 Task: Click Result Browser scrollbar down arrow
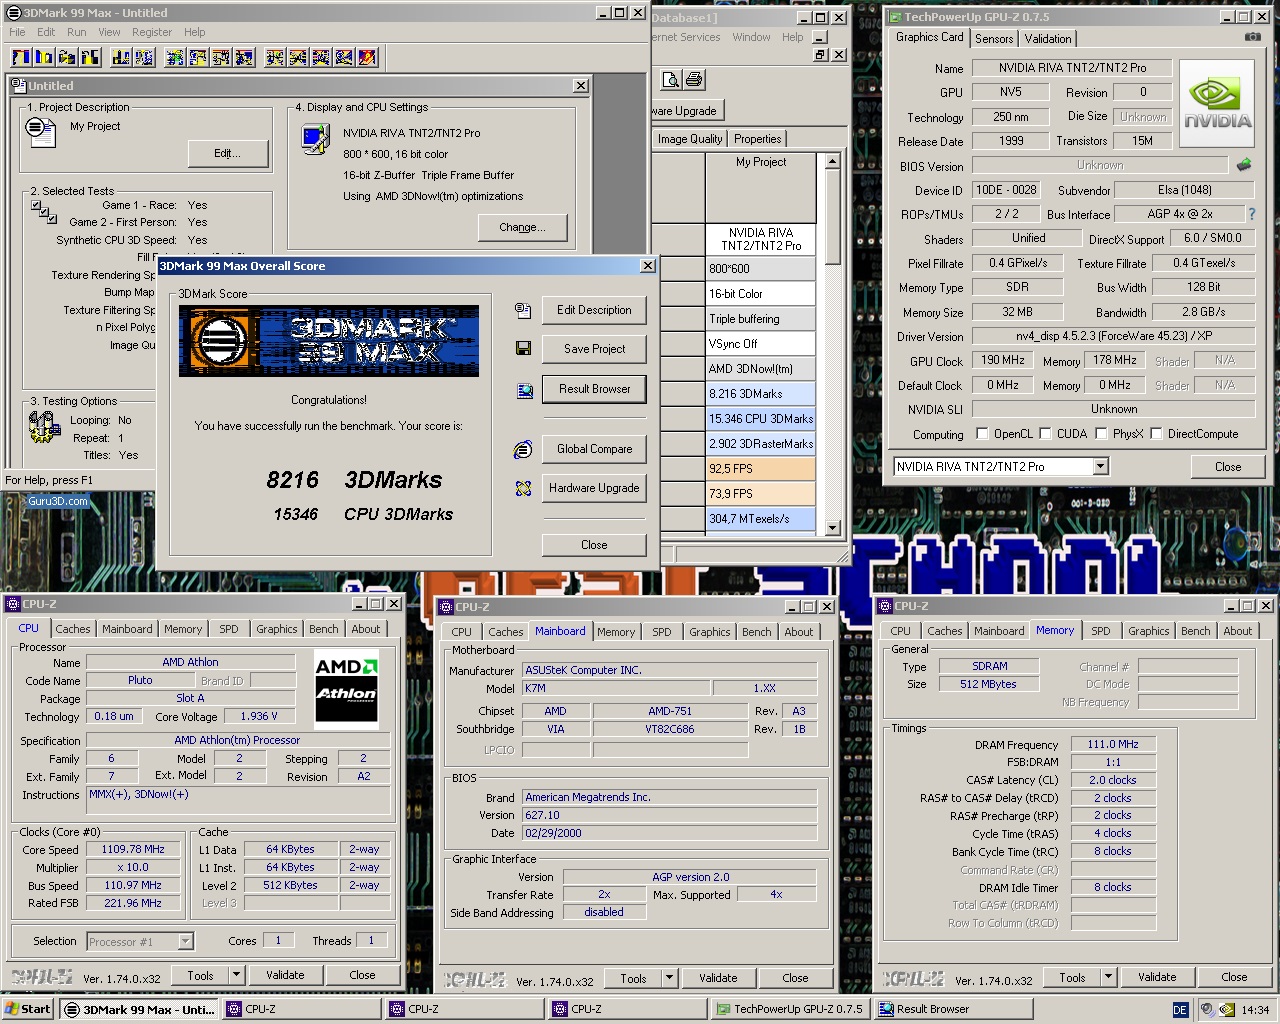point(832,527)
